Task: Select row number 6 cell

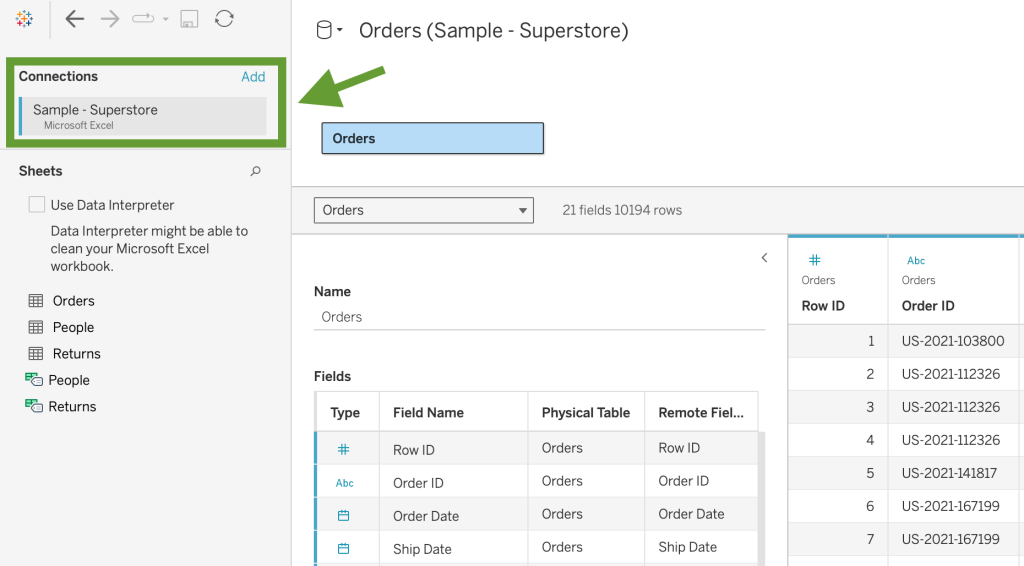Action: (x=838, y=506)
